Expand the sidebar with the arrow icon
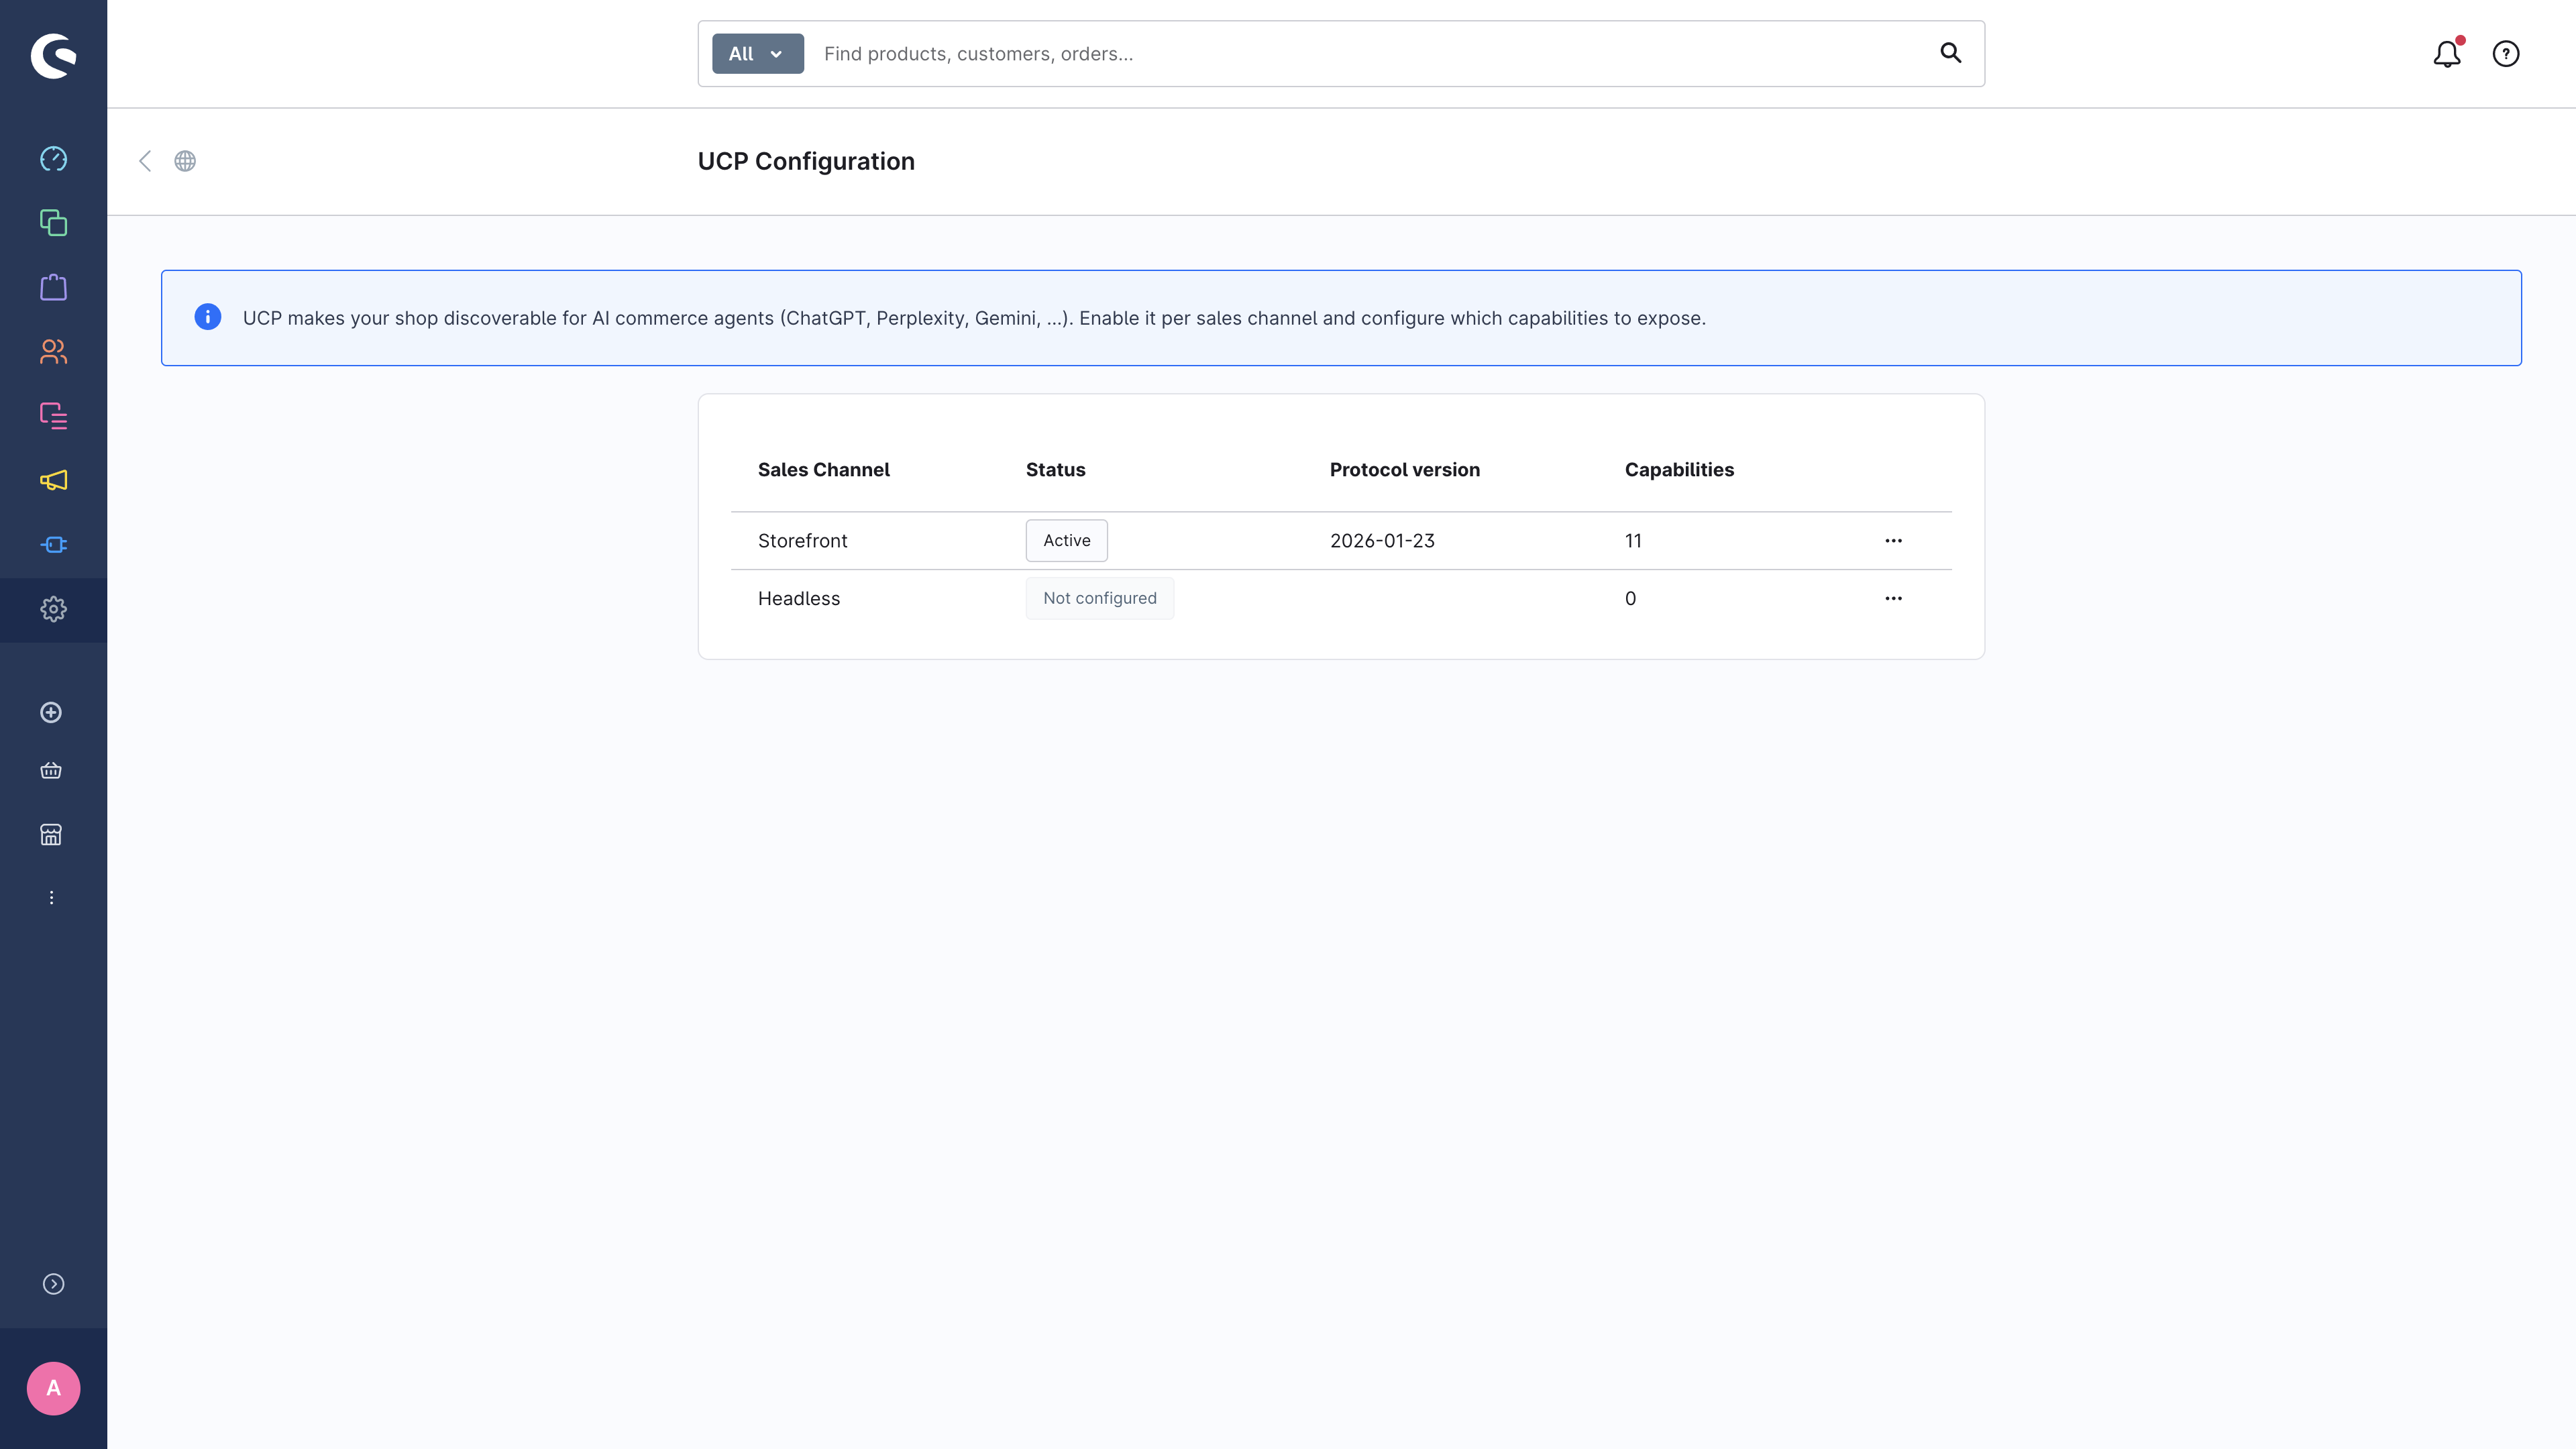The height and width of the screenshot is (1449, 2576). [53, 1284]
